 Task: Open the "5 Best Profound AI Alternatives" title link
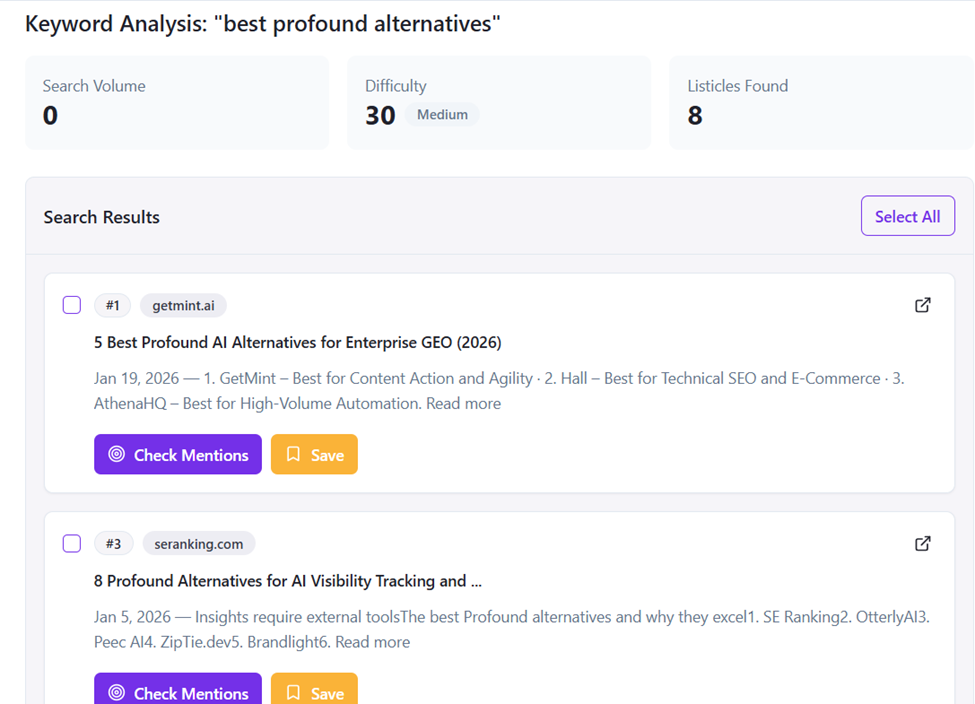(297, 342)
